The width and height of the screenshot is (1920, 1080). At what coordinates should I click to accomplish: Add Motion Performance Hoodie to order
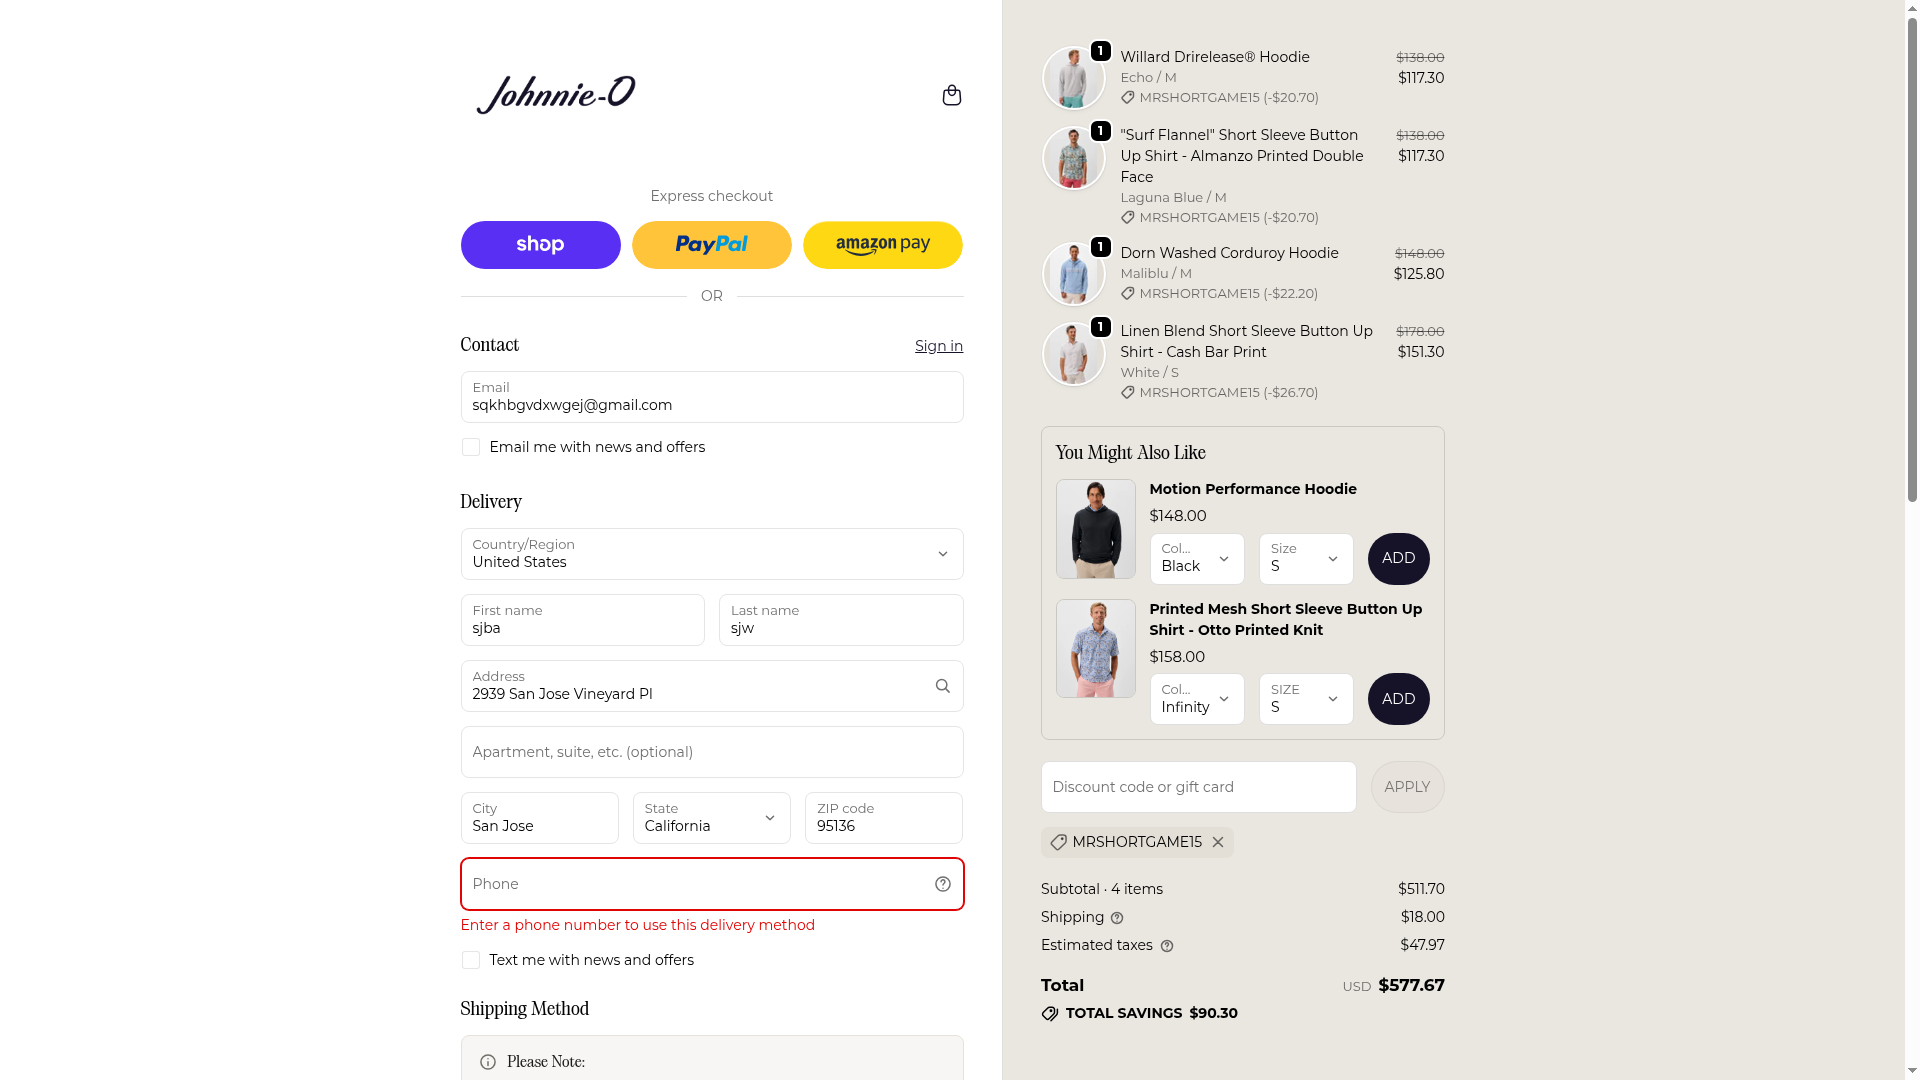click(x=1399, y=559)
